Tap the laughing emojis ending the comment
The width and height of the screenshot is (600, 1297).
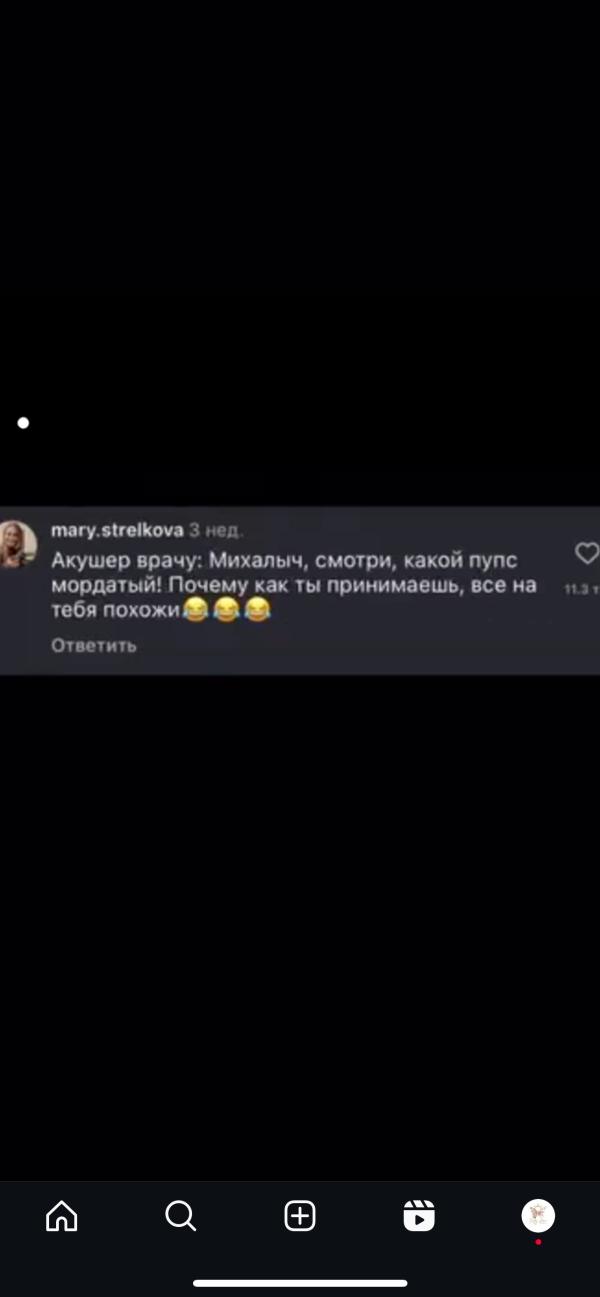tap(227, 609)
